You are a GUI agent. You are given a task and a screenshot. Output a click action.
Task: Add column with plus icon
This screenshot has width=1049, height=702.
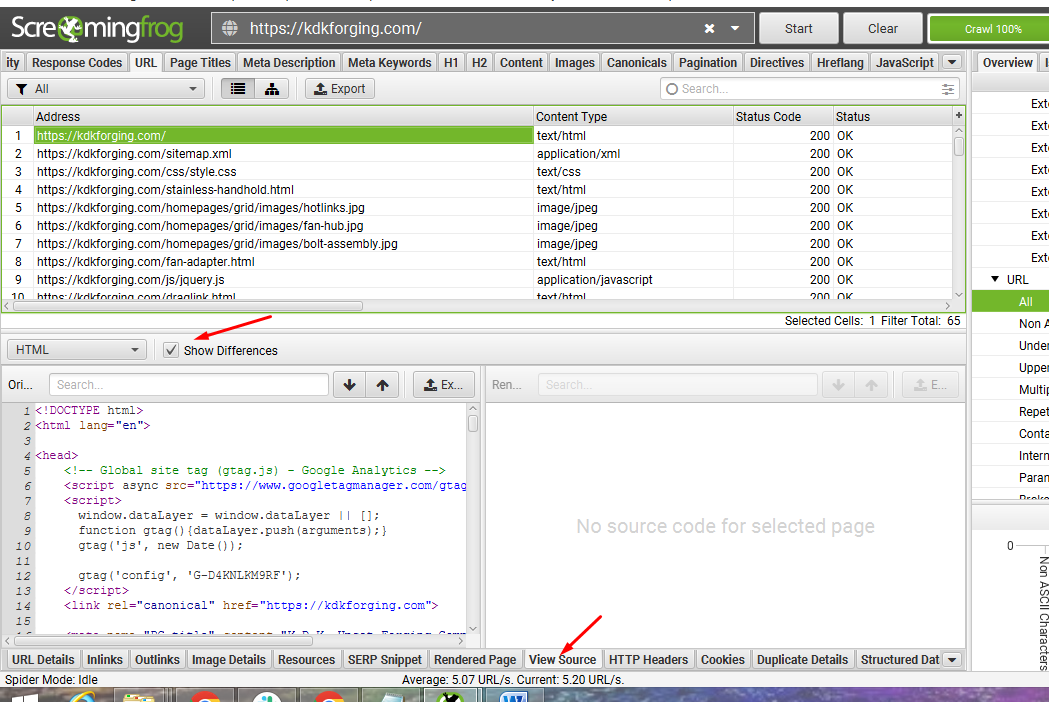(959, 115)
